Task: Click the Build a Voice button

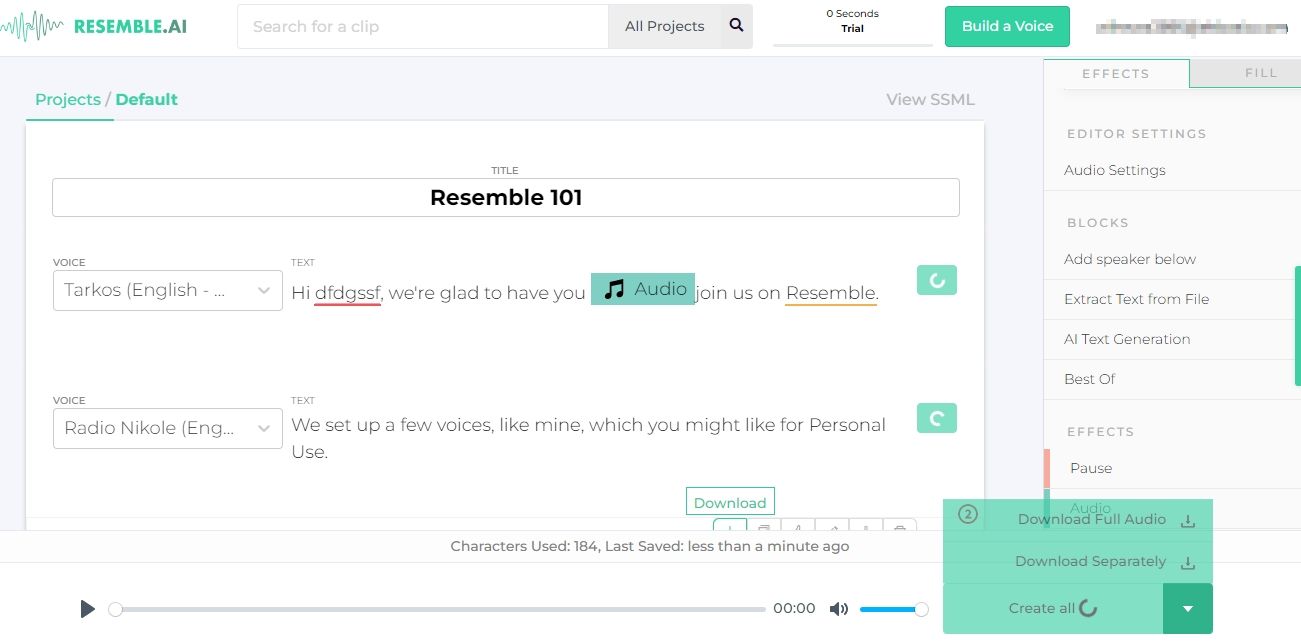Action: (1007, 26)
